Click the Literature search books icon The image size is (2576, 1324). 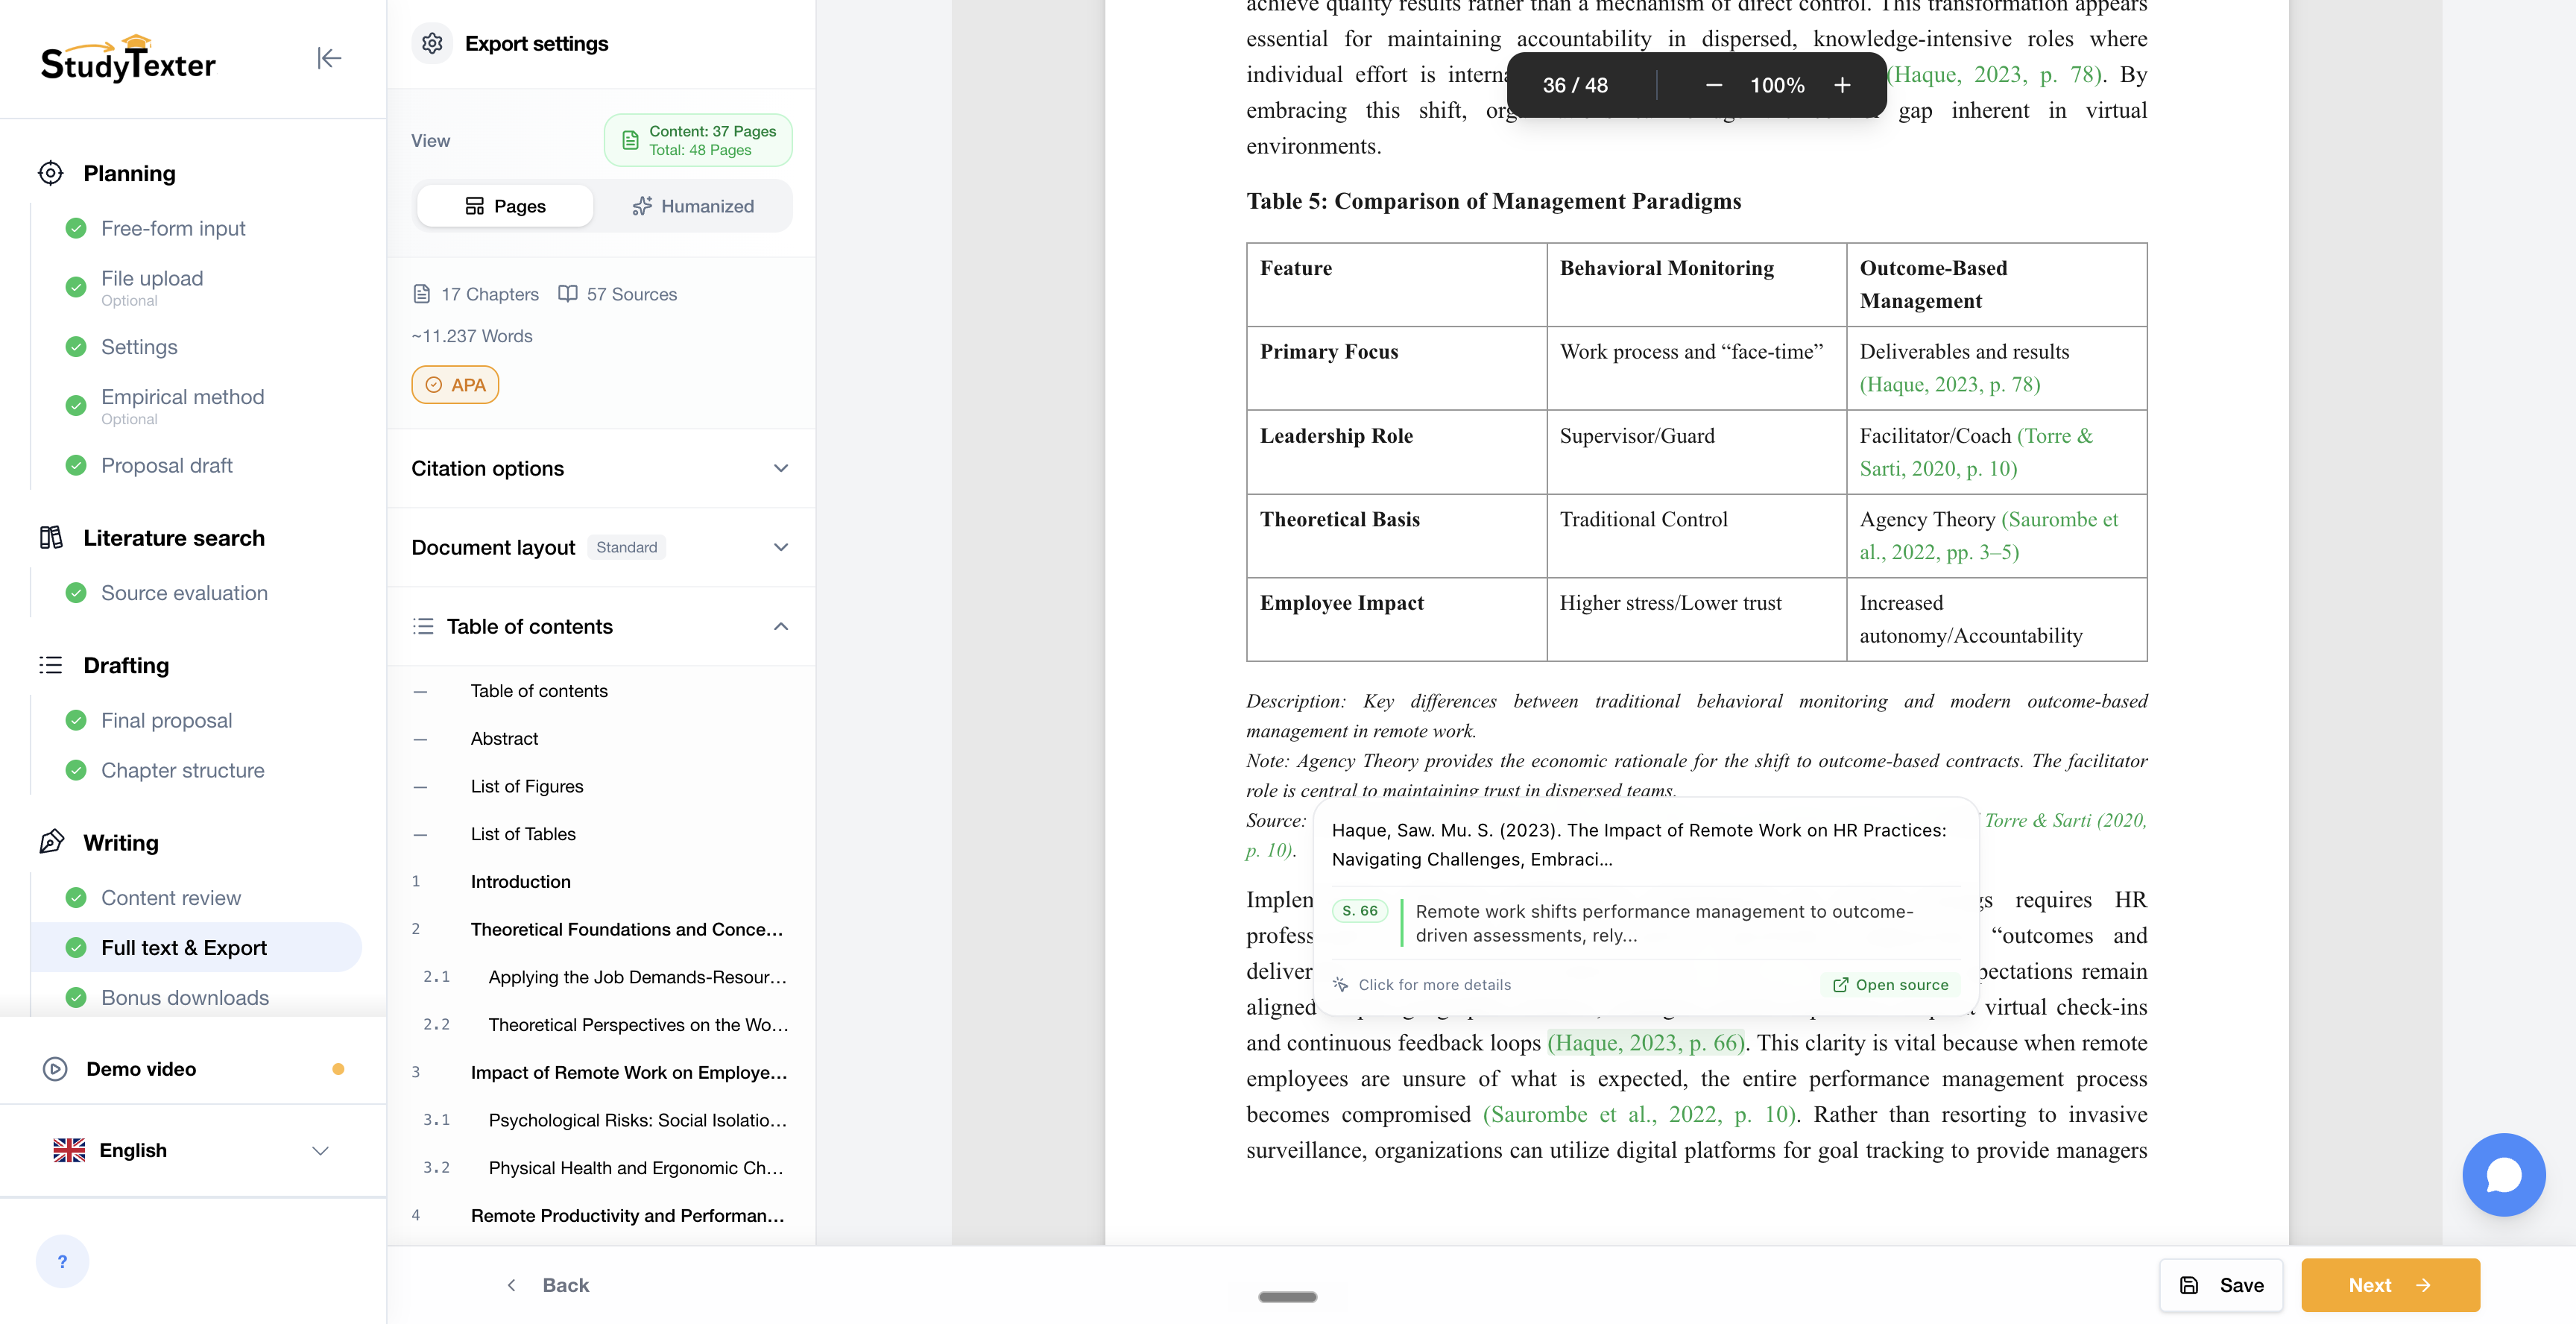coord(51,538)
